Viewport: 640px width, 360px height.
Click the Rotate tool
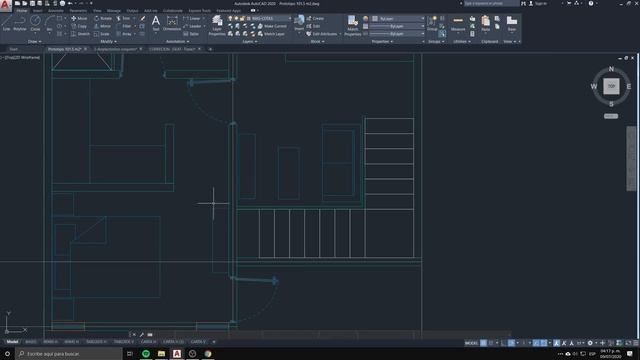click(x=103, y=18)
